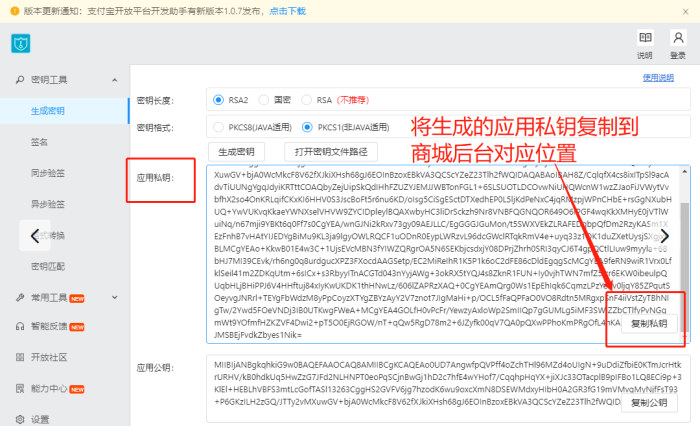This screenshot has width=700, height=426.
Task: Collapse the 密钥工具 section chevron
Action: pos(115,80)
